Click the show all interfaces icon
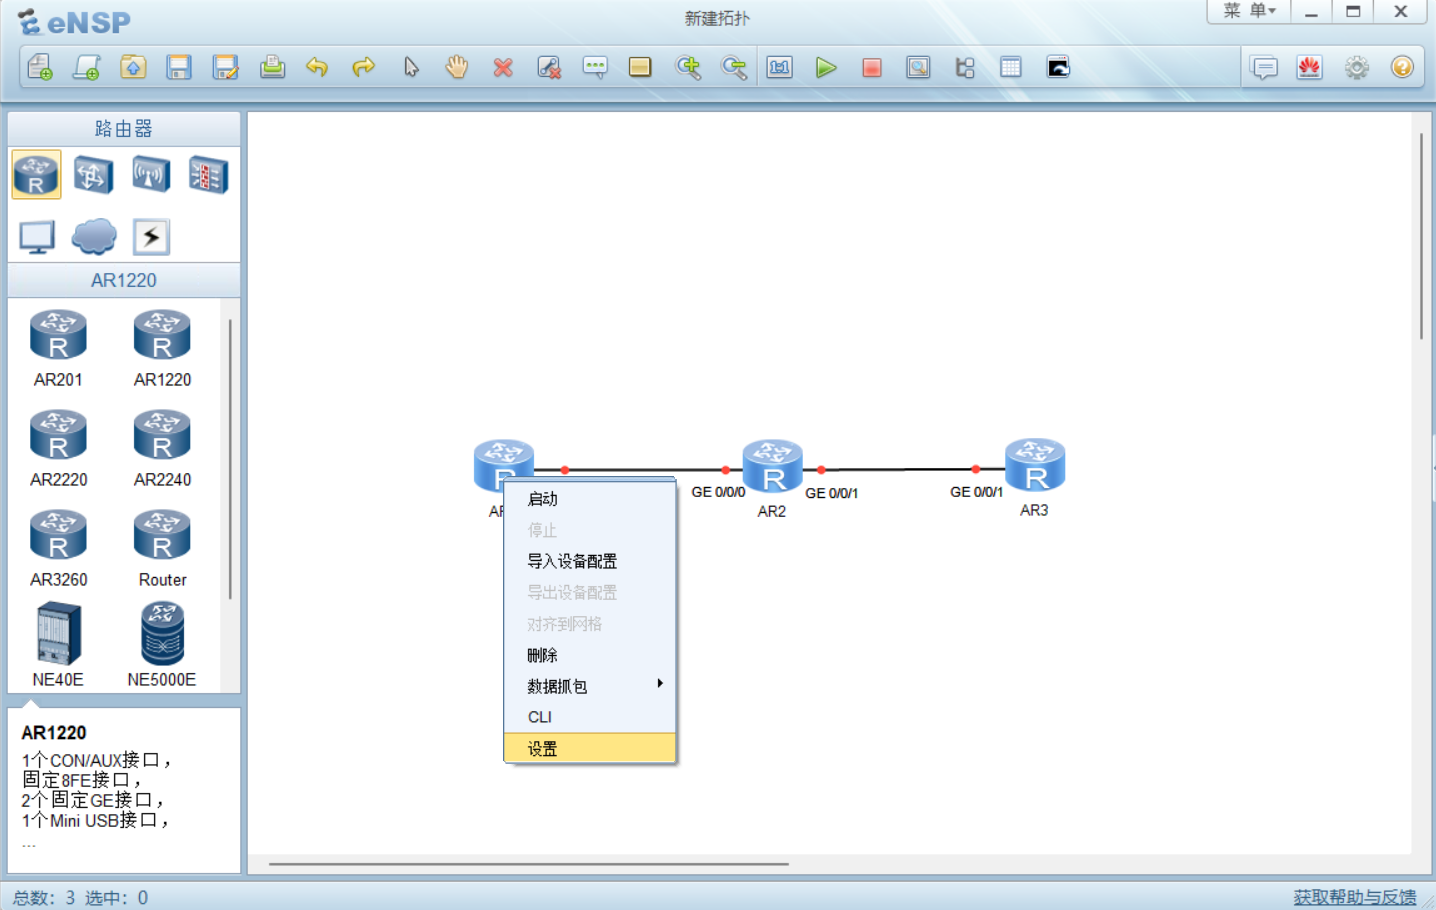Screen dimensions: 1436x910 click(x=965, y=67)
